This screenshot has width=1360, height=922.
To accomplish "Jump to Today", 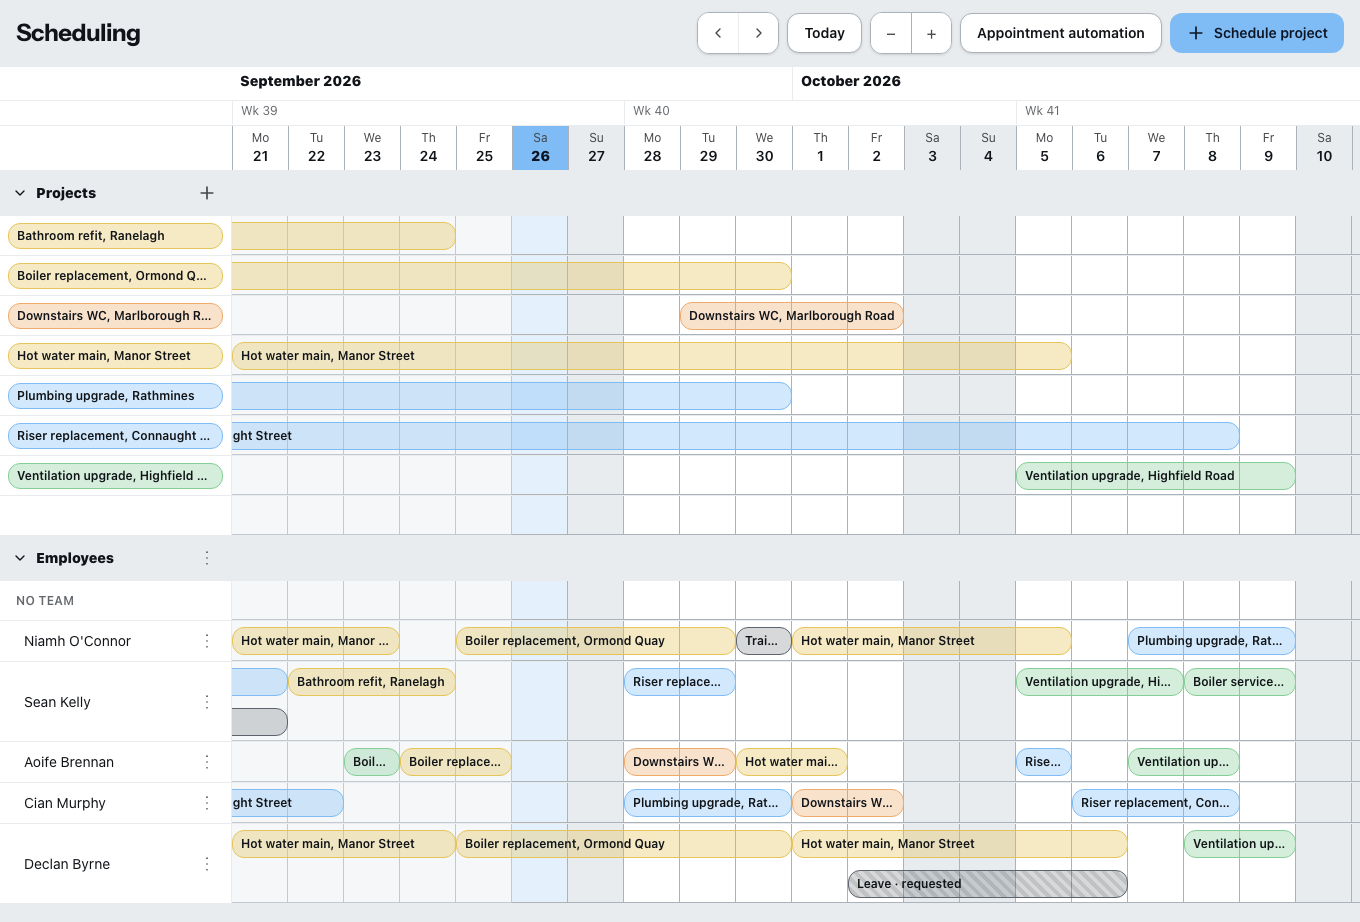I will (x=824, y=33).
